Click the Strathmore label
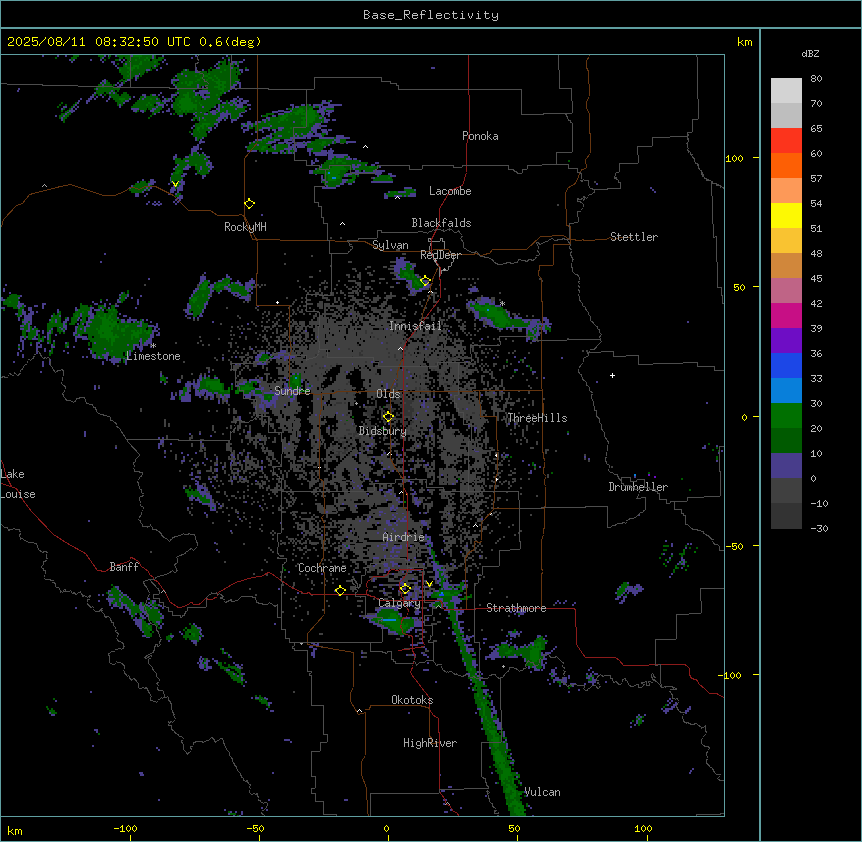The height and width of the screenshot is (842, 862). click(516, 608)
